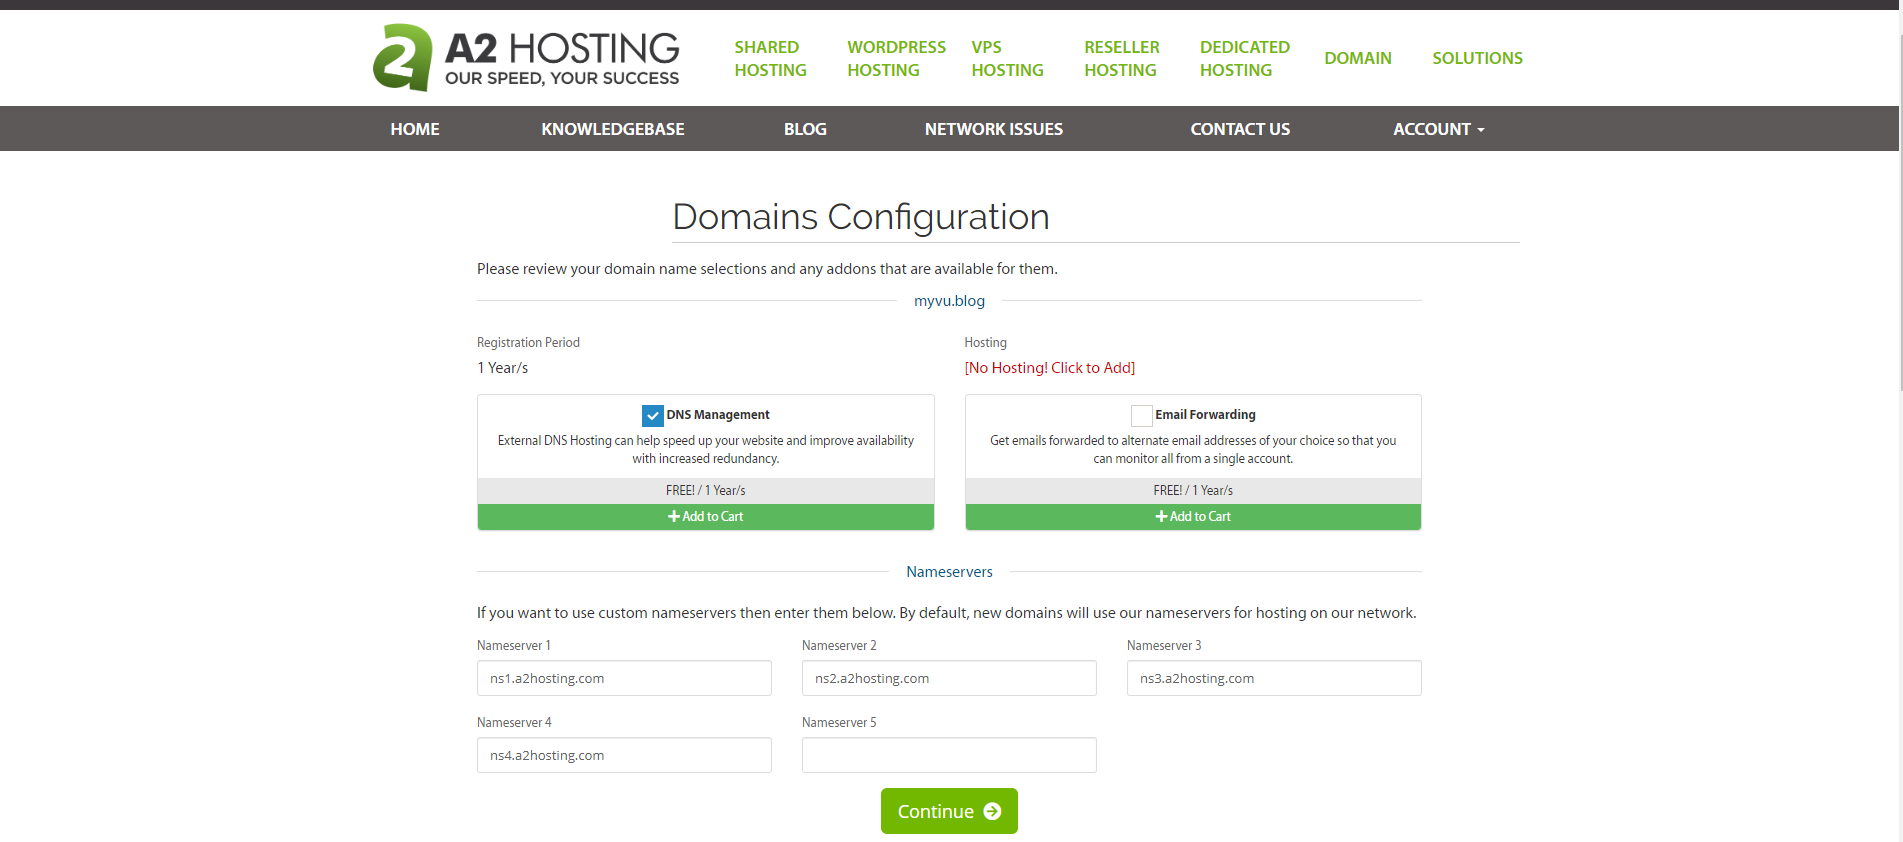Open the Shared Hosting menu

770,58
